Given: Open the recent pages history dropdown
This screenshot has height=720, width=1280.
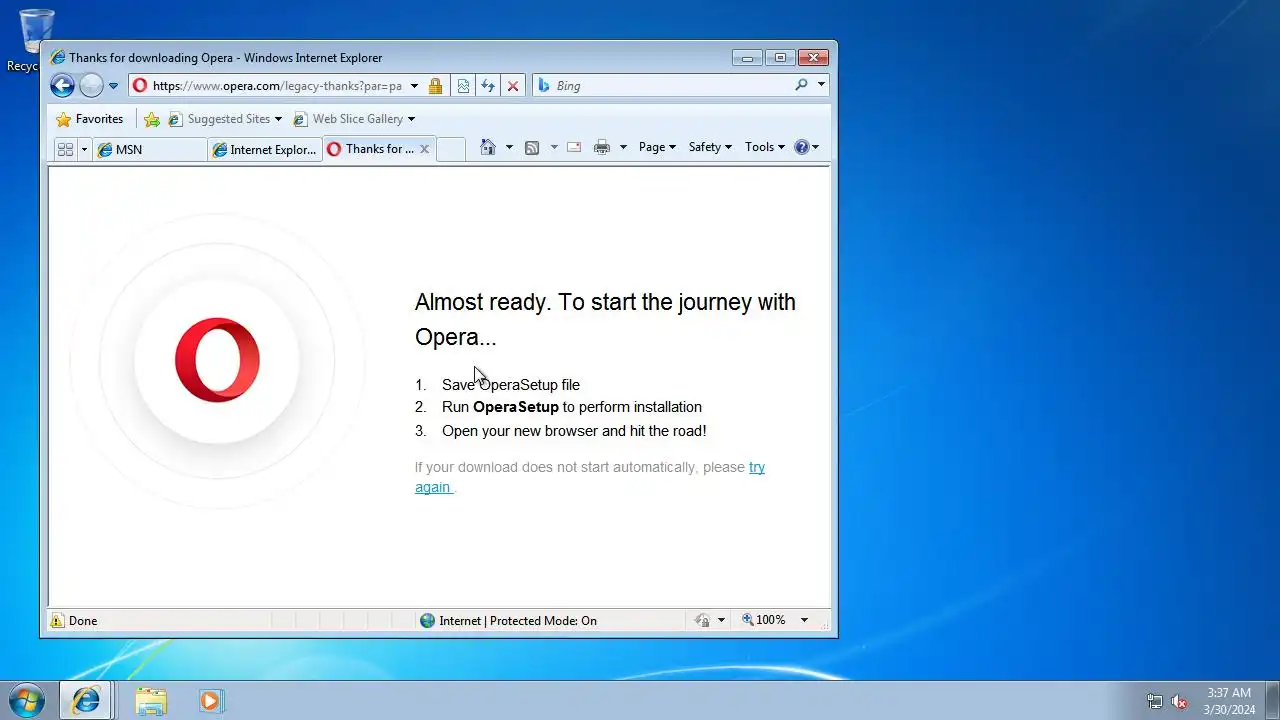Looking at the screenshot, I should (x=113, y=86).
